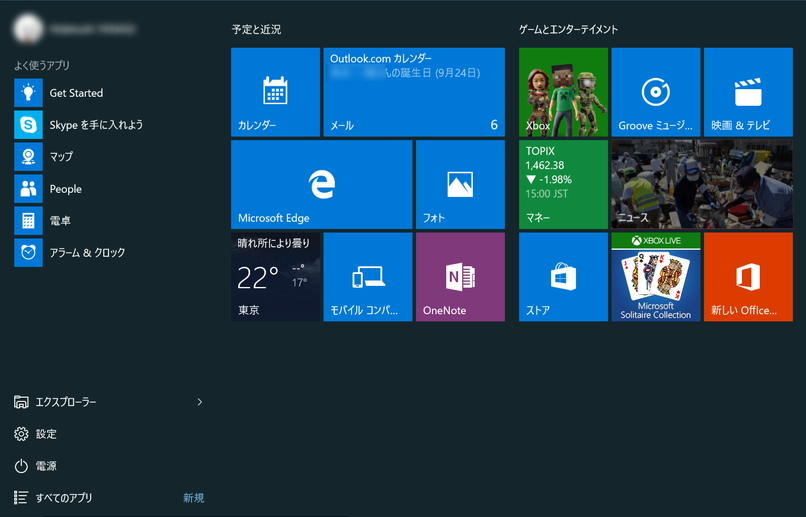Click the 電卓 calculator icon

(28, 220)
